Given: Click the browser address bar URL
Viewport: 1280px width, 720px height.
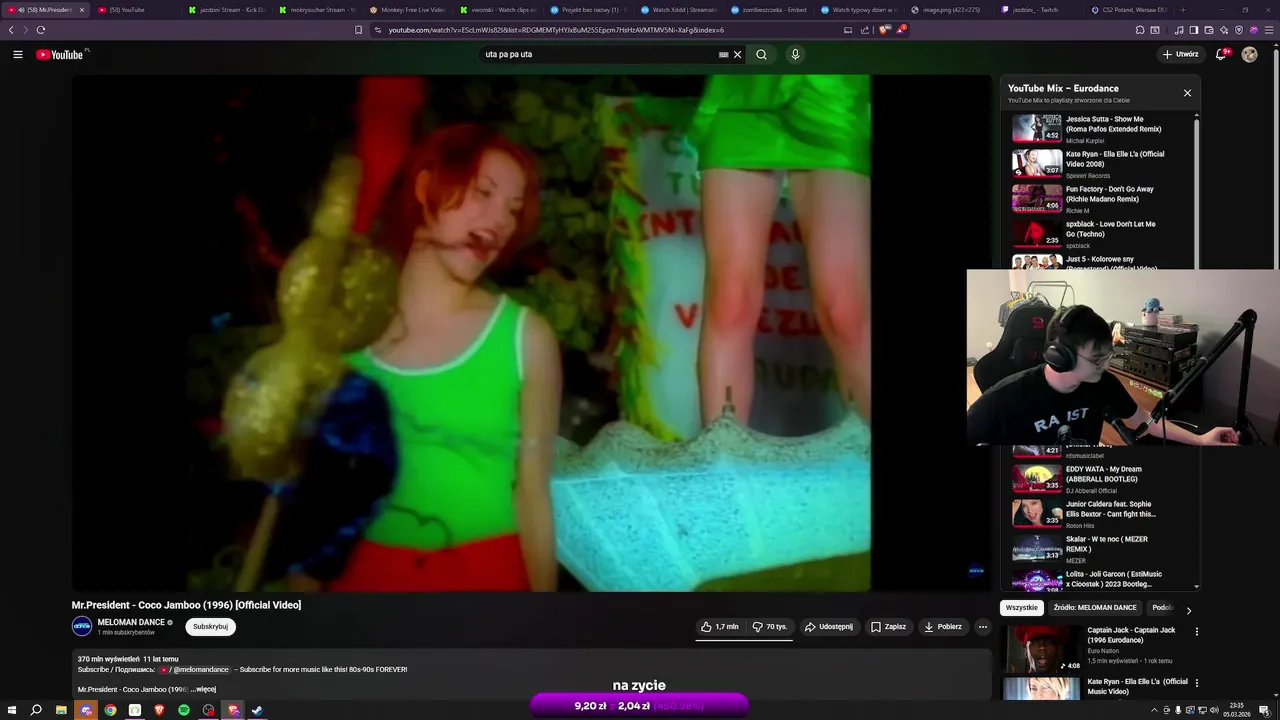Looking at the screenshot, I should pos(556,30).
